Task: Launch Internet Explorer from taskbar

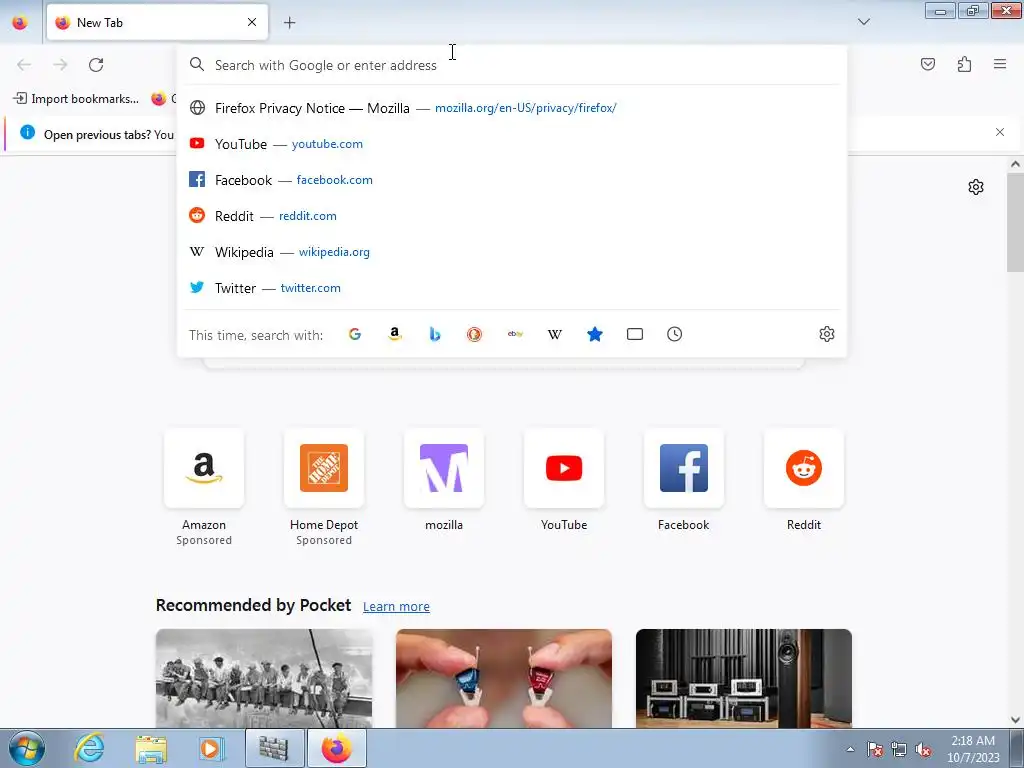Action: coord(89,748)
